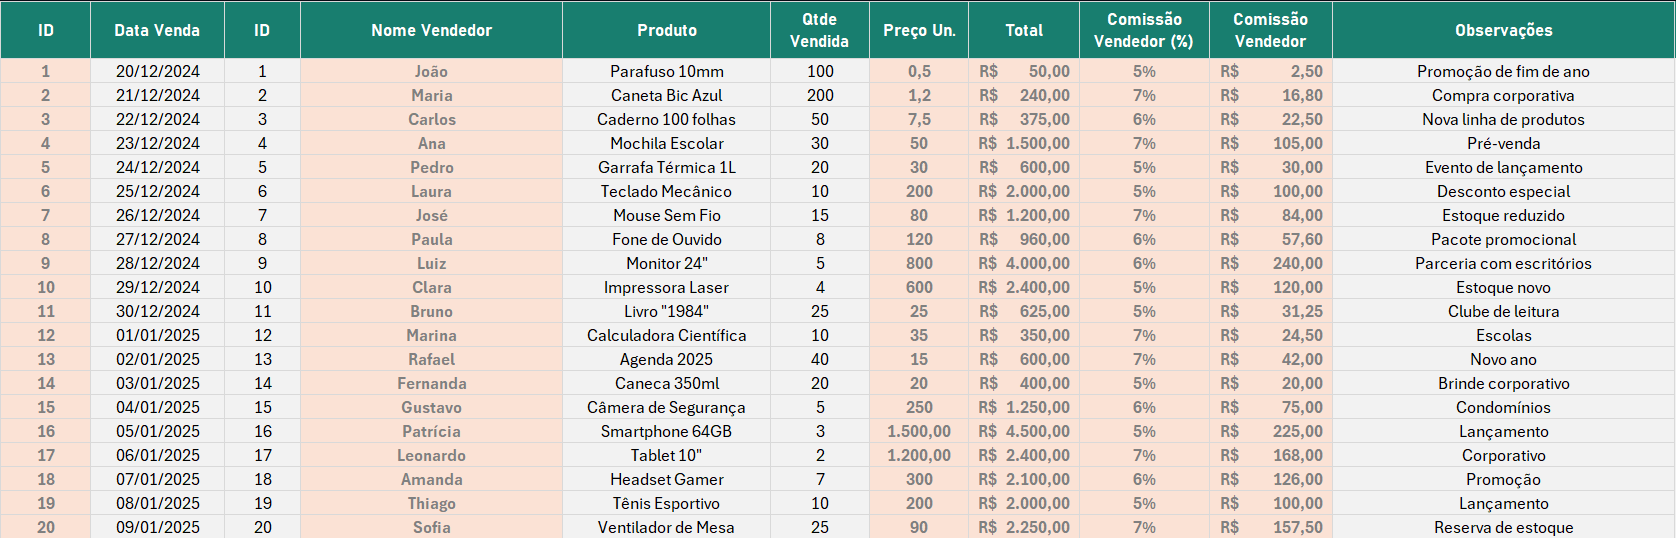Select the Headset Gamer product cell
This screenshot has width=1676, height=538.
click(x=666, y=479)
